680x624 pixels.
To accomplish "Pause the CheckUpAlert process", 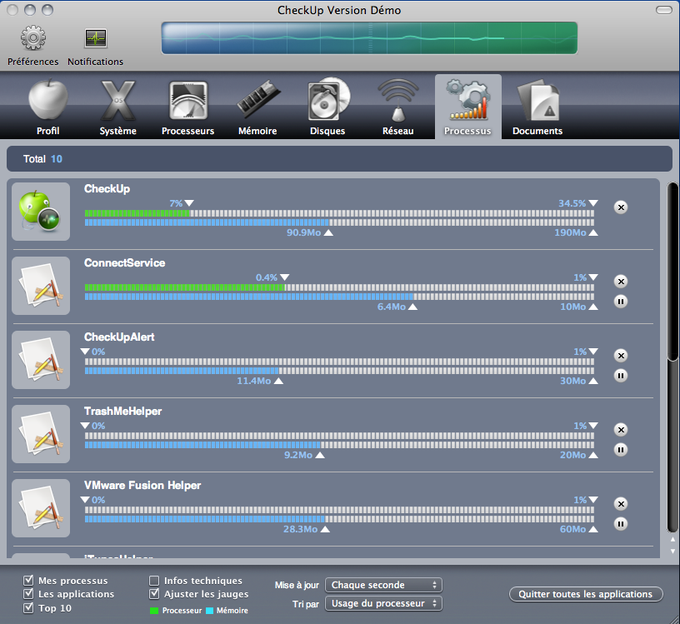I will [x=621, y=376].
